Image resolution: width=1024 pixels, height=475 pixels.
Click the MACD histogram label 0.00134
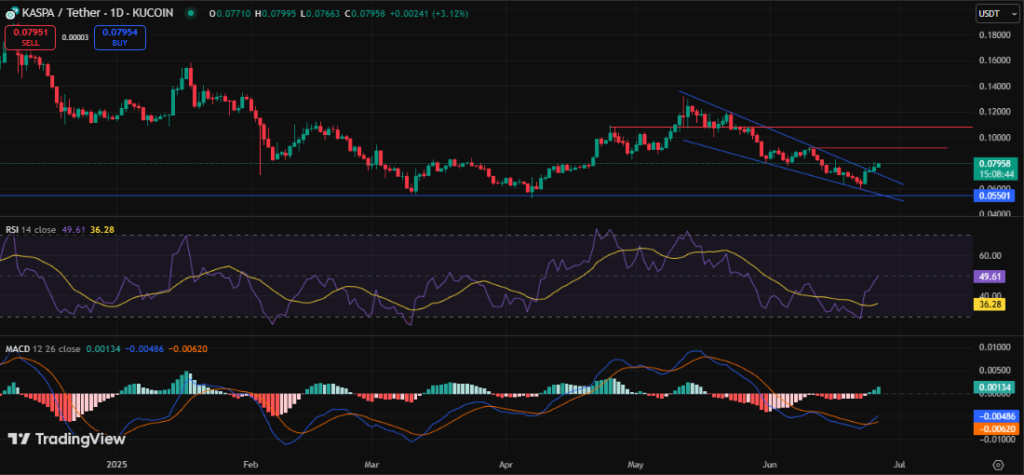995,387
